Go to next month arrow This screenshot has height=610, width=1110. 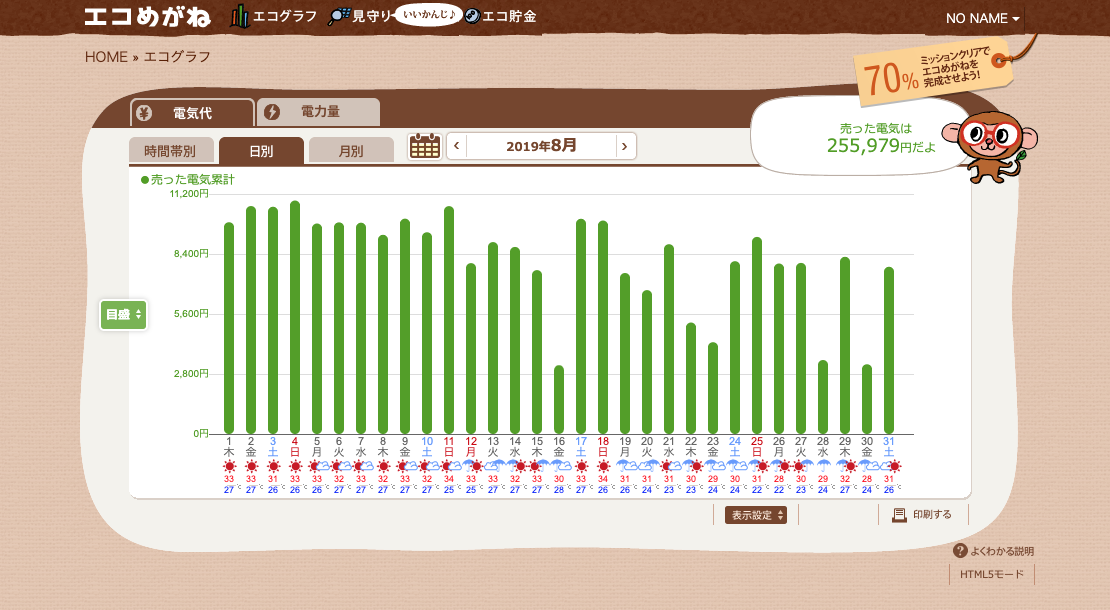coord(624,146)
